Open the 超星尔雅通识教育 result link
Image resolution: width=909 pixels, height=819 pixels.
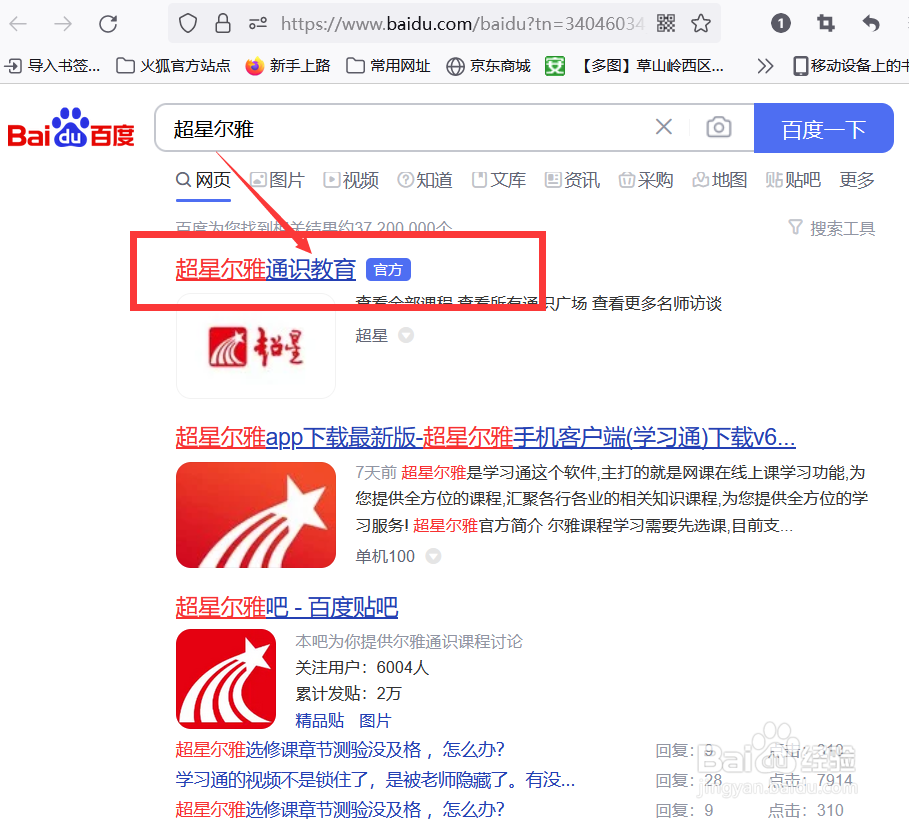click(x=266, y=270)
